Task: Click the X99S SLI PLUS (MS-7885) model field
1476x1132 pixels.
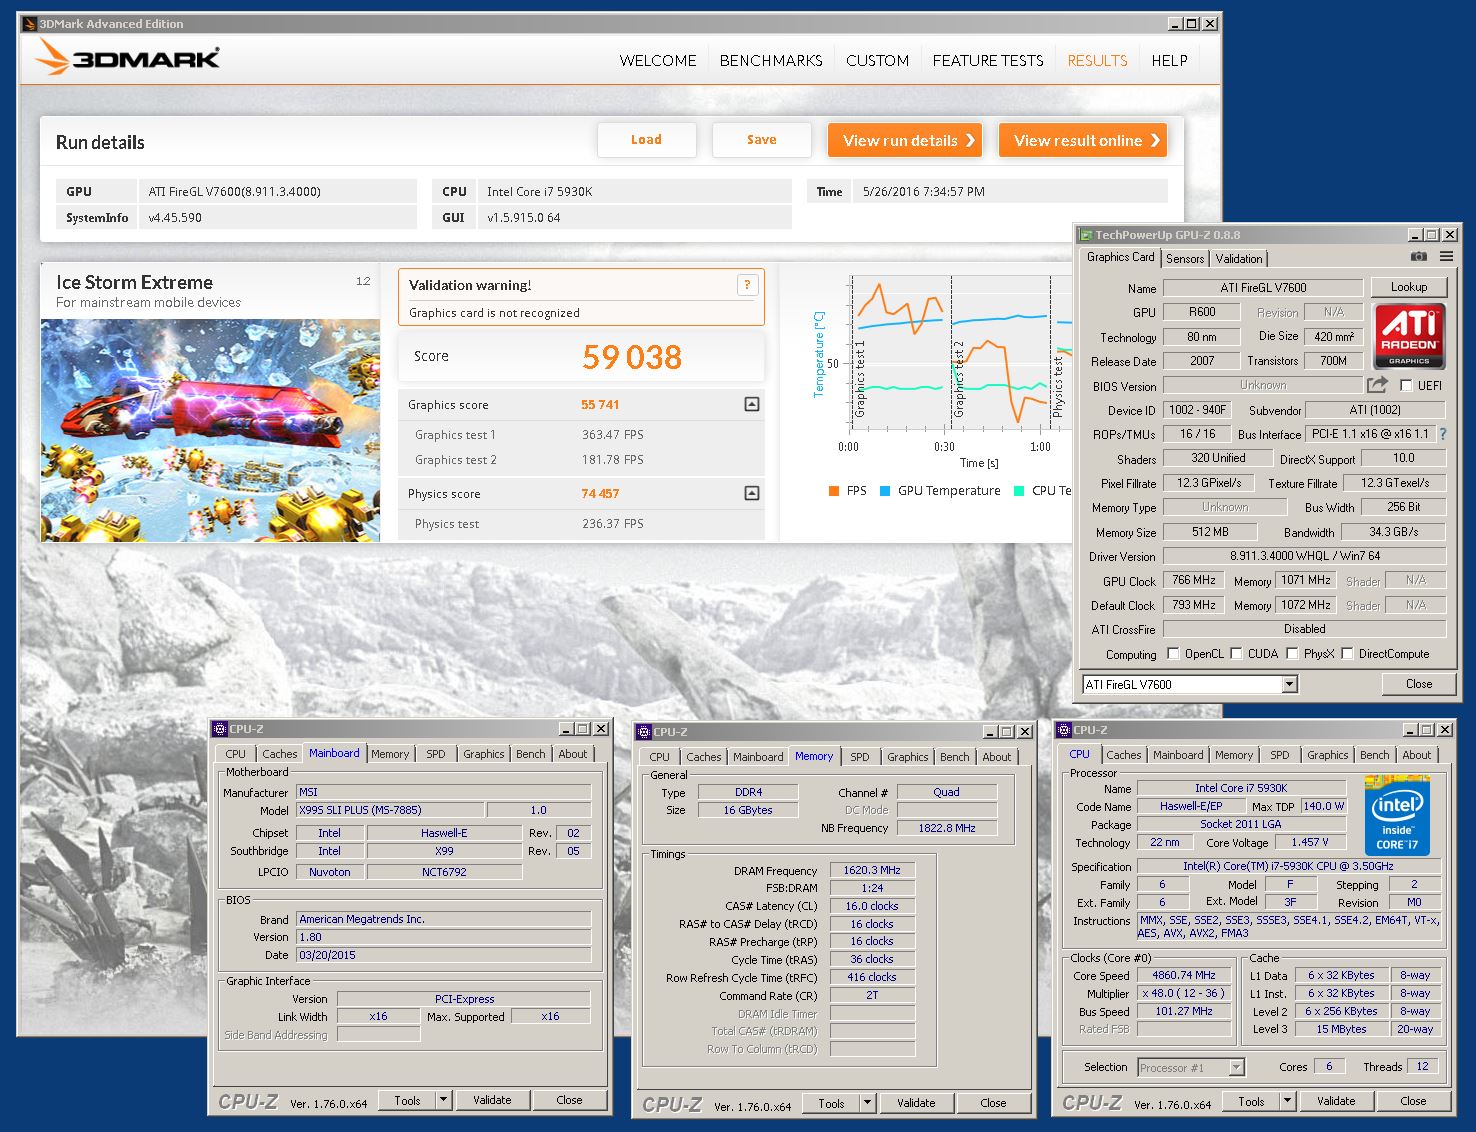Action: click(x=390, y=810)
